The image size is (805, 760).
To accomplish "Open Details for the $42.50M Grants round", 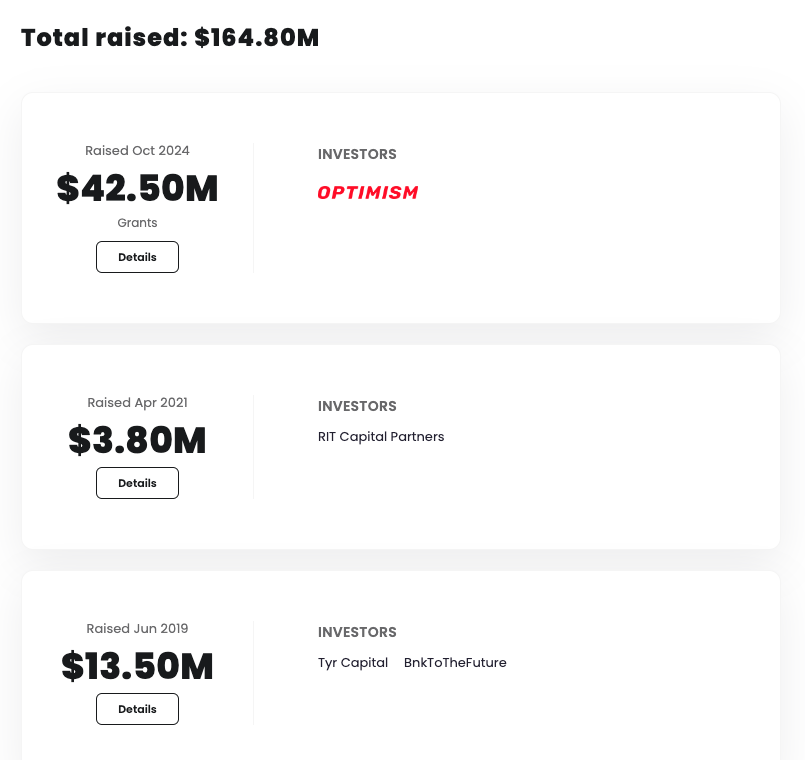I will click(137, 257).
